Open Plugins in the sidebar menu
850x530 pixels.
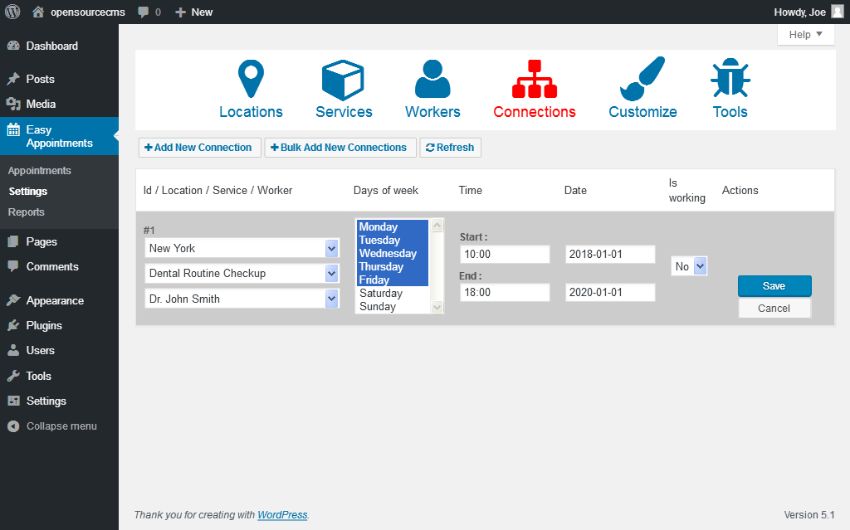click(x=44, y=325)
